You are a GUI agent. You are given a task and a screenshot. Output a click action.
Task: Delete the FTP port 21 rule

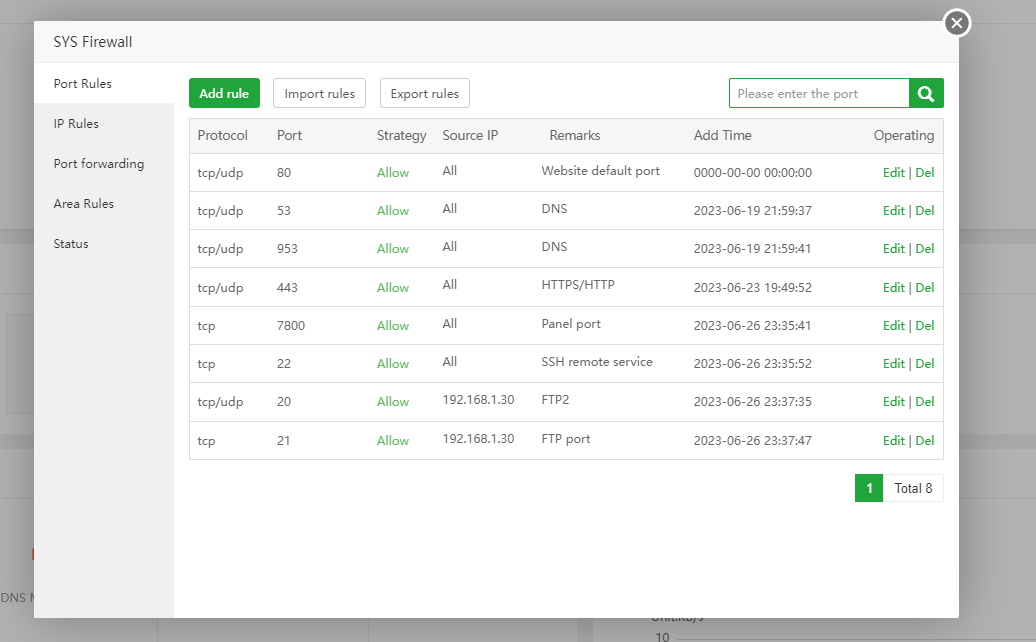point(925,441)
